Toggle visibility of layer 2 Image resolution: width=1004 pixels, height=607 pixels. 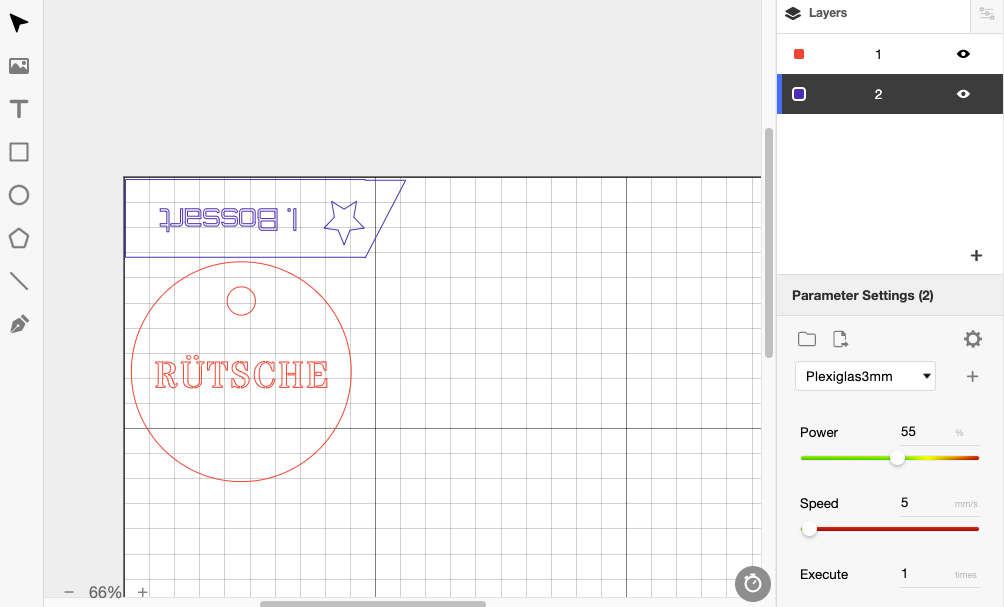pos(963,94)
